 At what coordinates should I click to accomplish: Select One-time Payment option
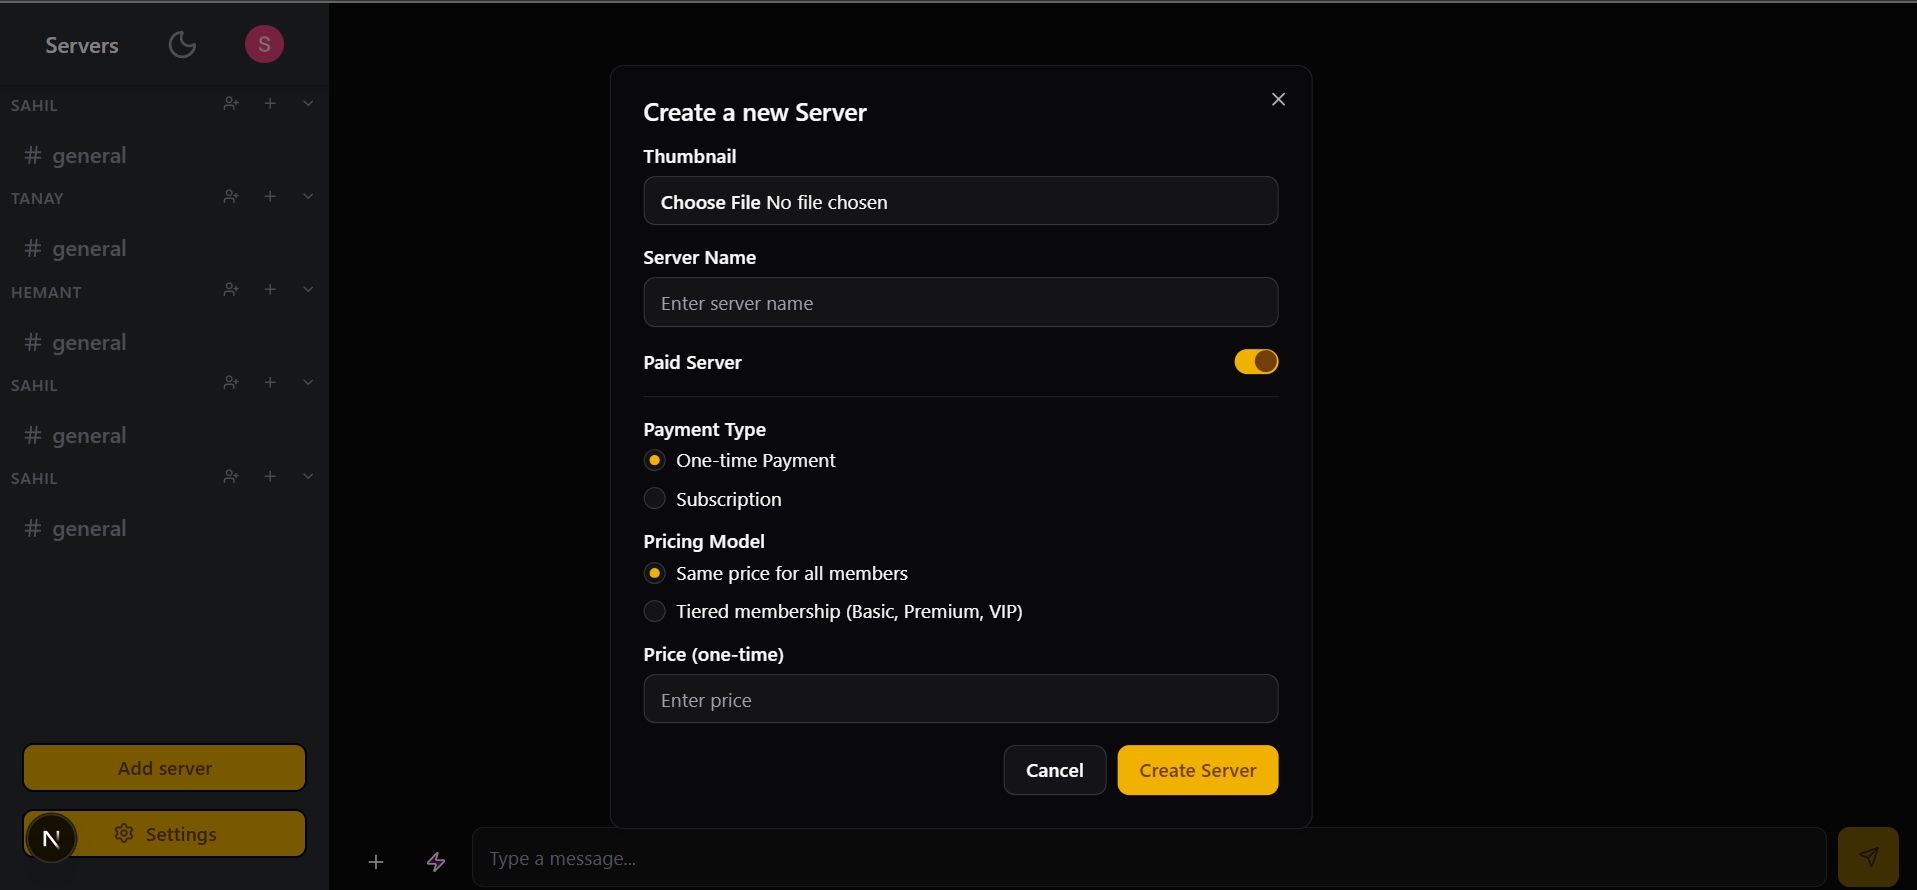[655, 460]
